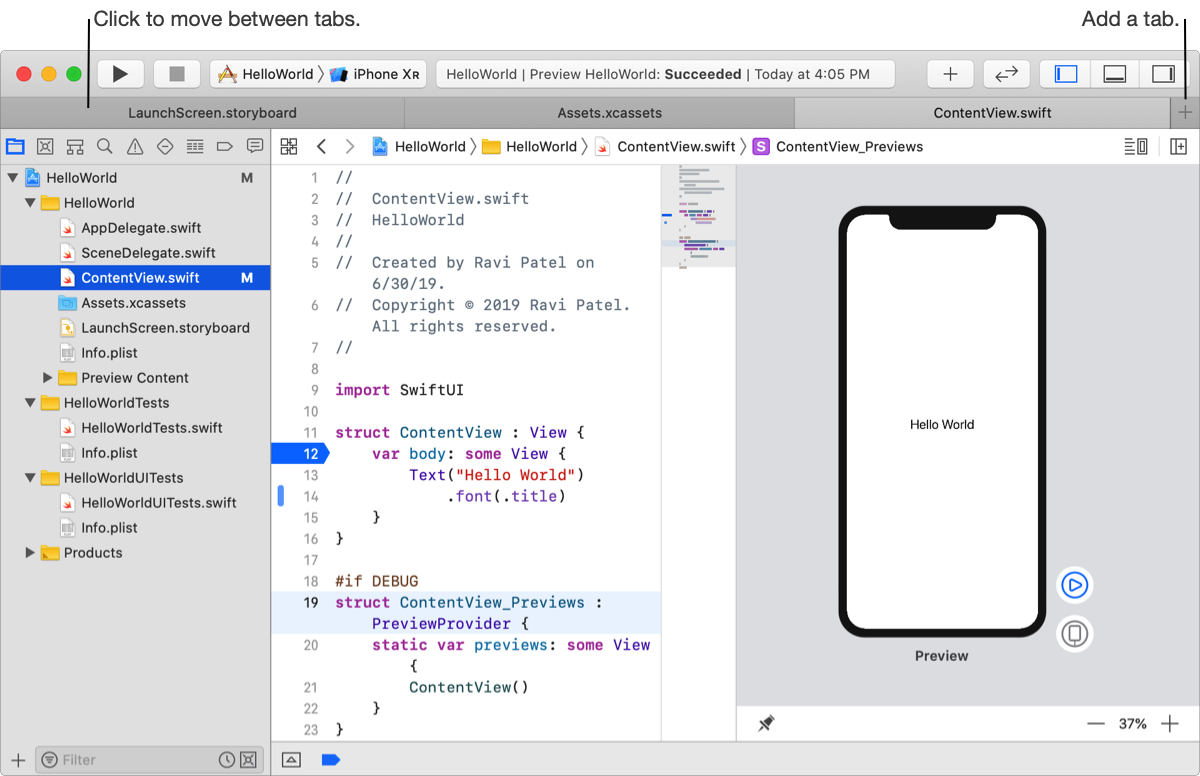The image size is (1200, 776).
Task: Switch to the LaunchScreen.storyboard tab
Action: click(x=212, y=113)
